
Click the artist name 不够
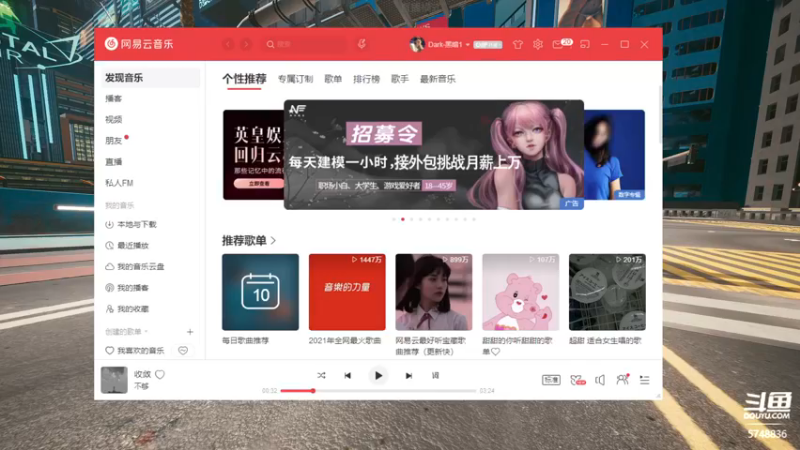click(141, 386)
